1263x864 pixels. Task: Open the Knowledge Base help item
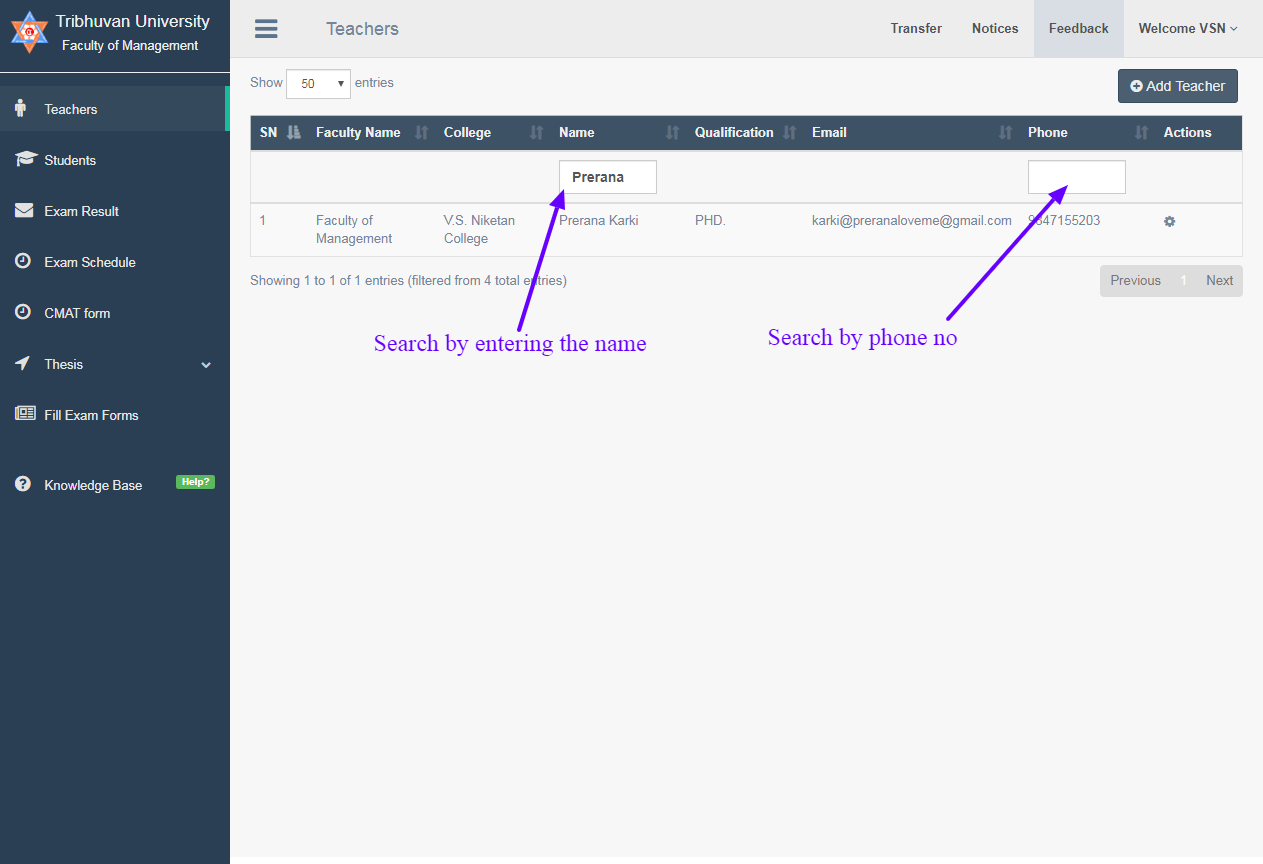(x=93, y=485)
